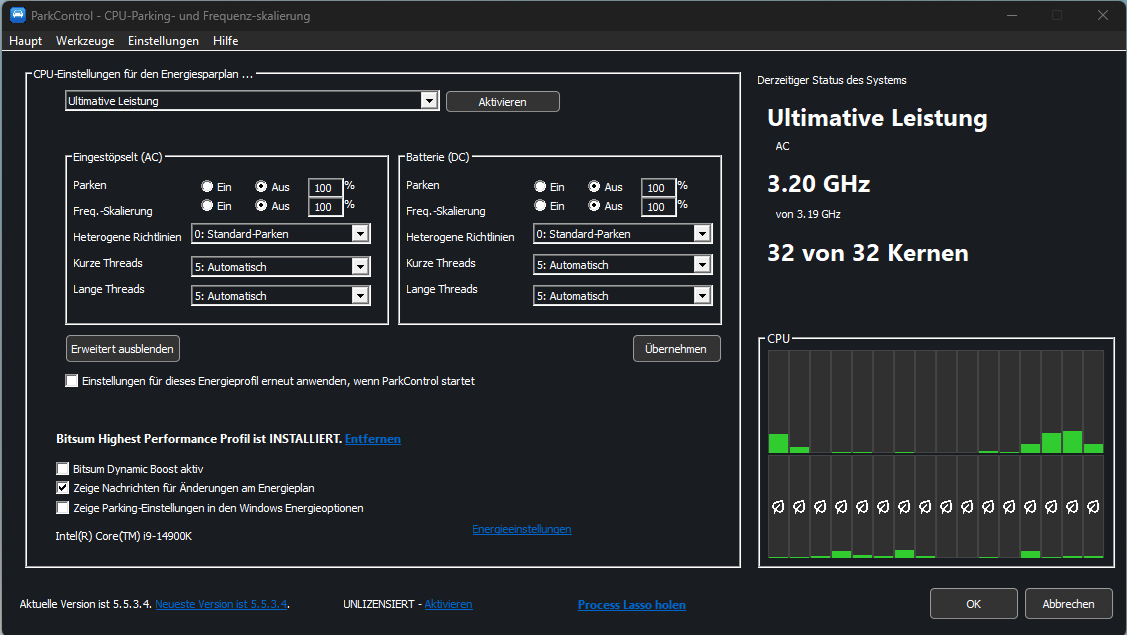Click the first leaf icon in CPU graph
The image size is (1127, 635).
pos(778,507)
